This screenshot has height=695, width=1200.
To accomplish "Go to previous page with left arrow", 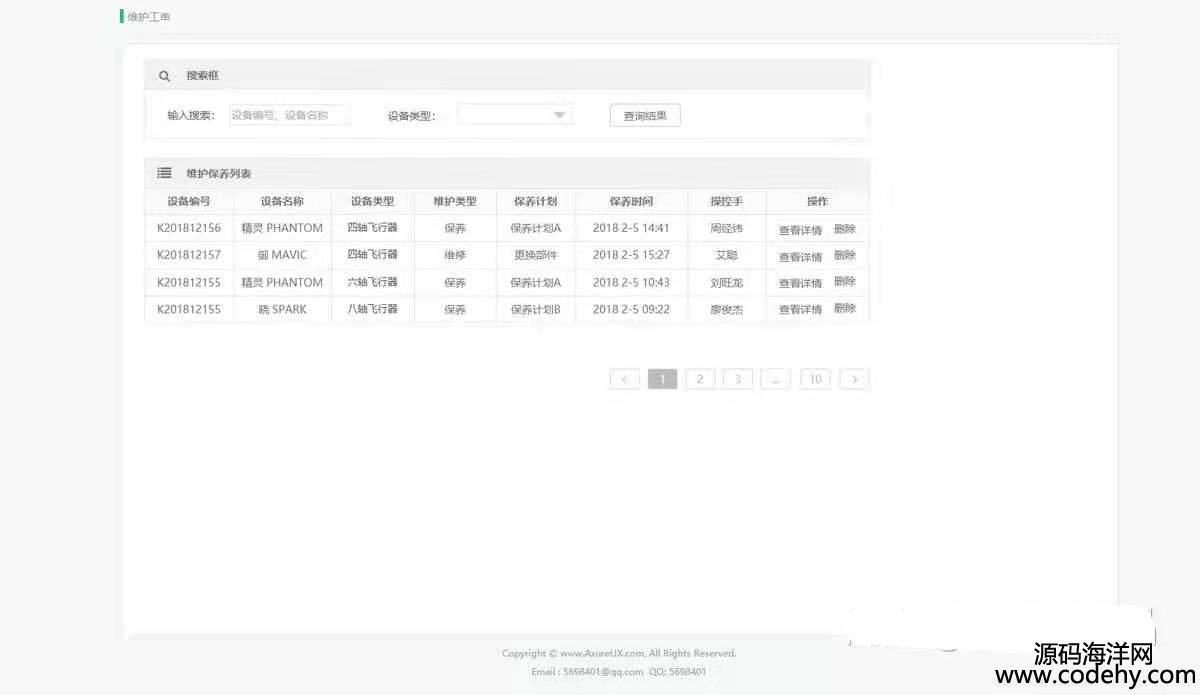I will pyautogui.click(x=624, y=379).
